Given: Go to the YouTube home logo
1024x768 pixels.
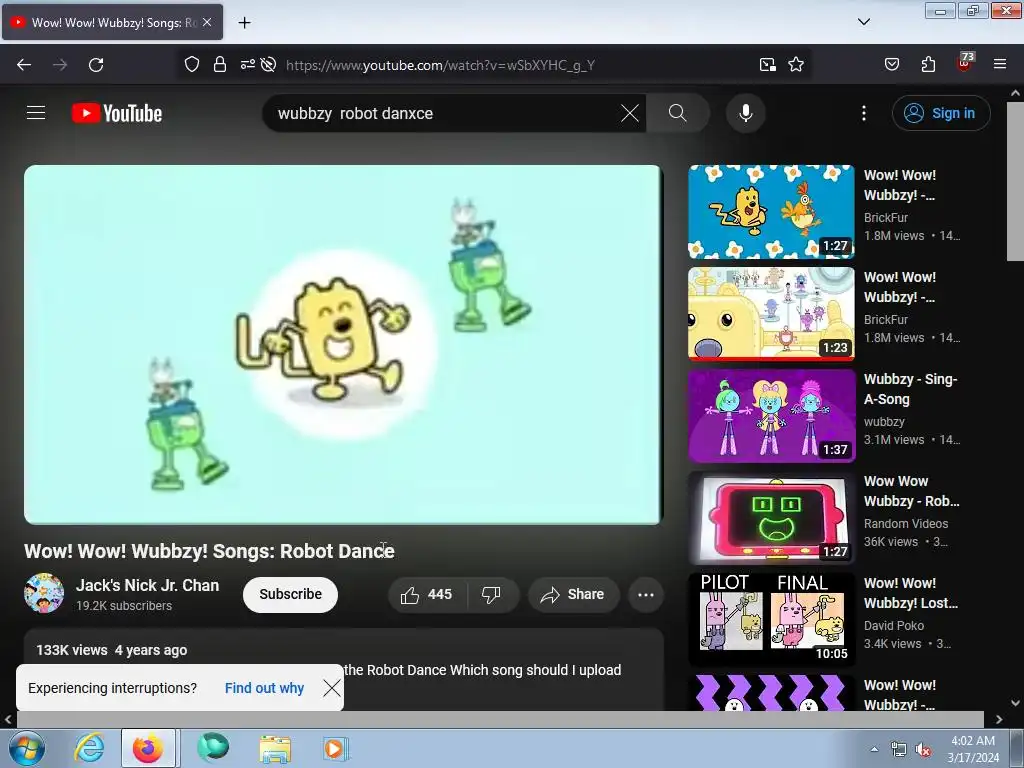Looking at the screenshot, I should [117, 113].
